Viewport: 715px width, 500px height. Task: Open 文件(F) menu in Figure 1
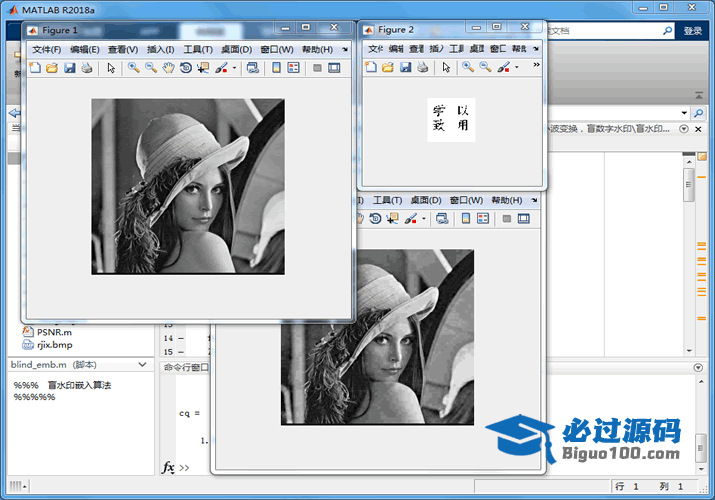coord(47,49)
